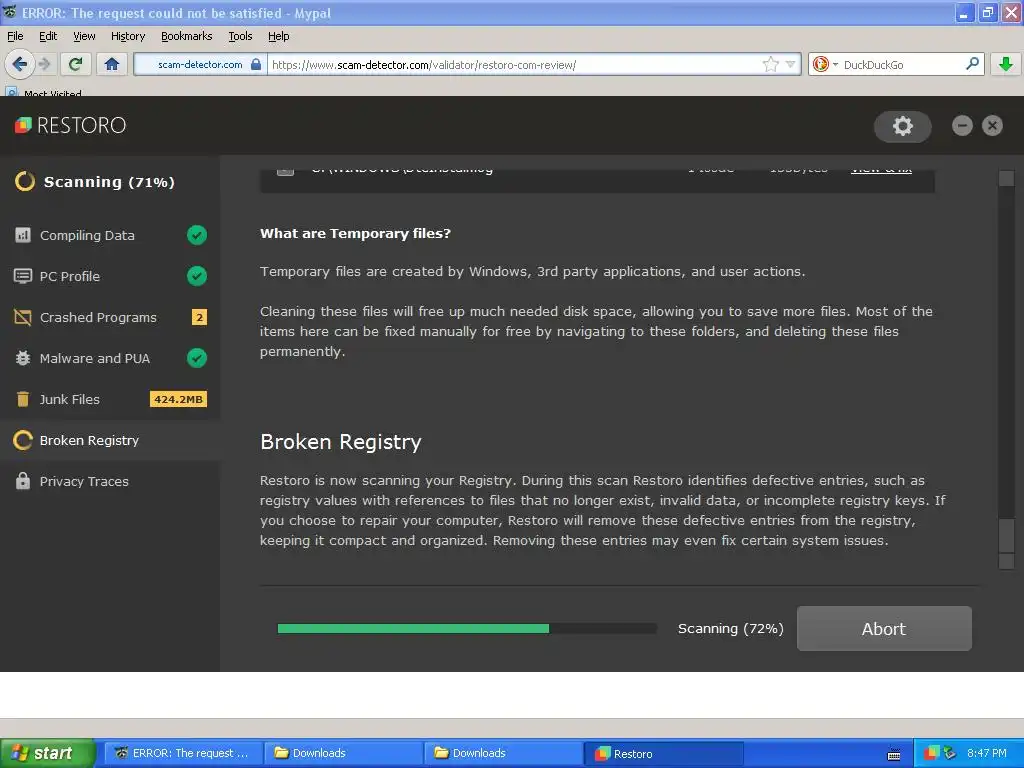
Task: Open the browser home page
Action: tap(112, 64)
